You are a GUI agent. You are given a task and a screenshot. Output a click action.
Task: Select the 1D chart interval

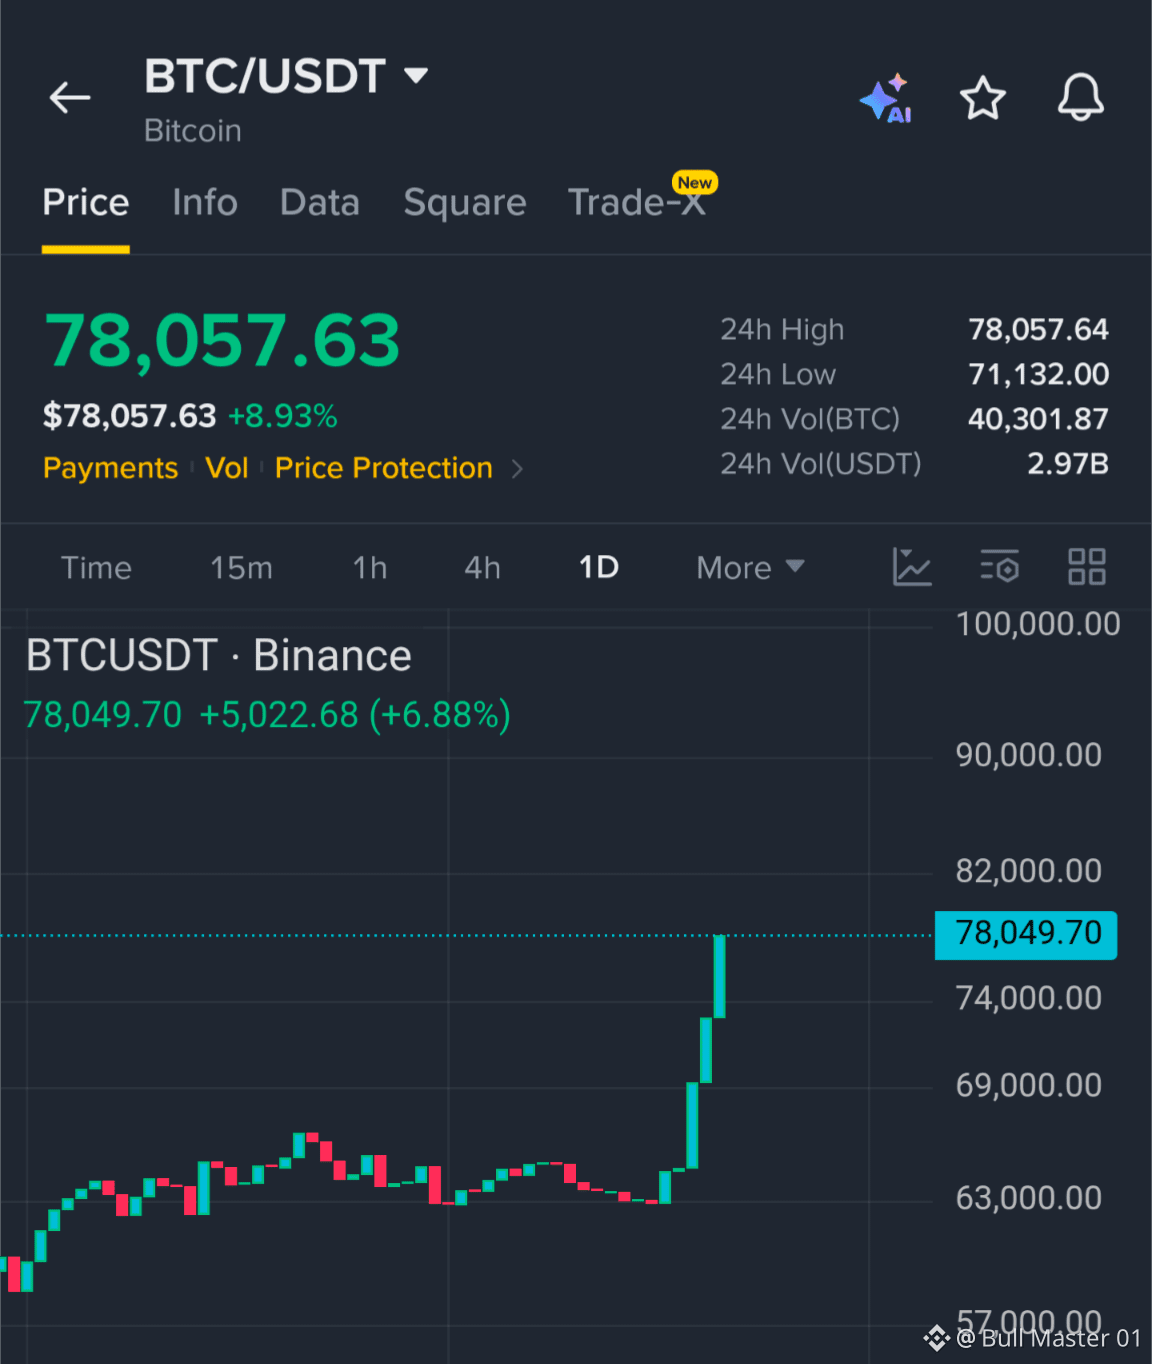click(599, 568)
